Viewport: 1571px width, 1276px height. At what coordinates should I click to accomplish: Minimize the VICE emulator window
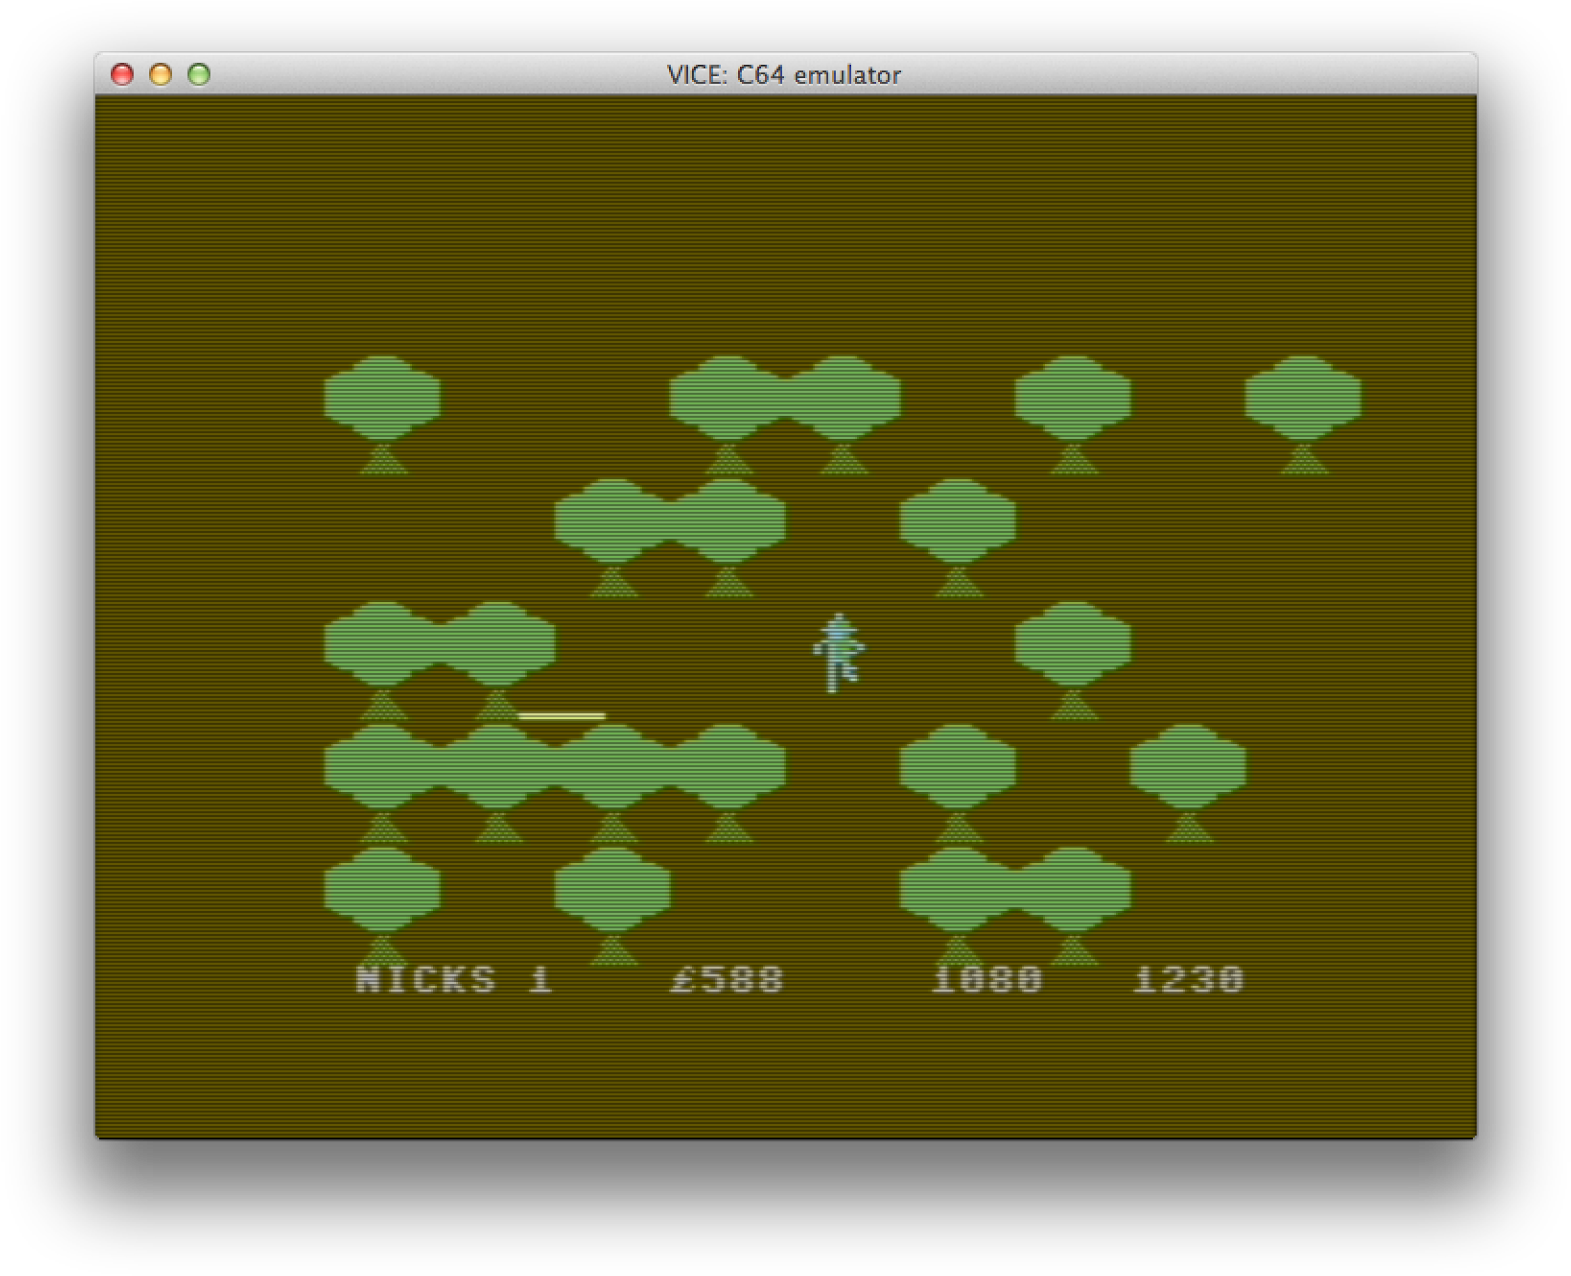tap(160, 75)
